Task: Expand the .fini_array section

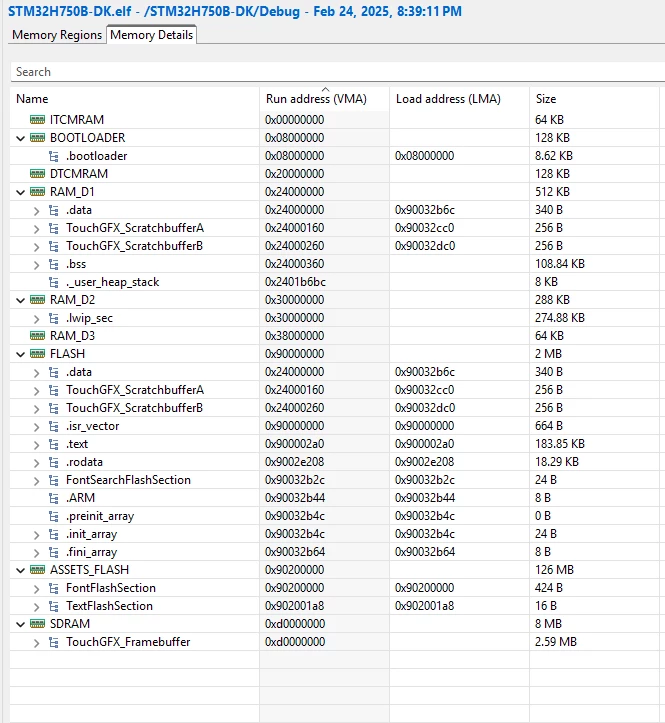Action: click(x=36, y=553)
